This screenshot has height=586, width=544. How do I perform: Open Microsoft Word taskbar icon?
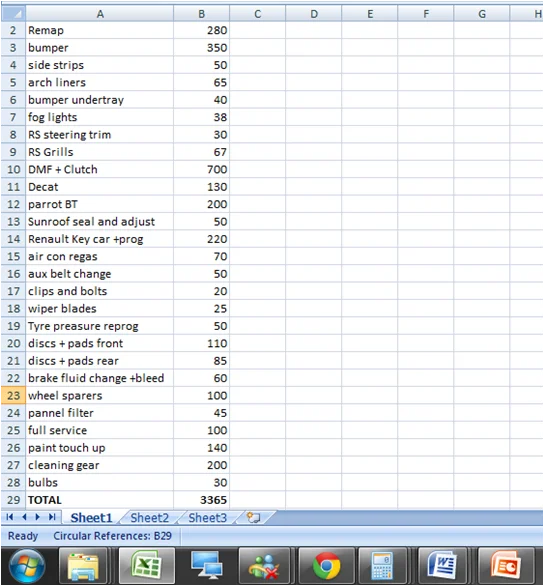coord(442,566)
